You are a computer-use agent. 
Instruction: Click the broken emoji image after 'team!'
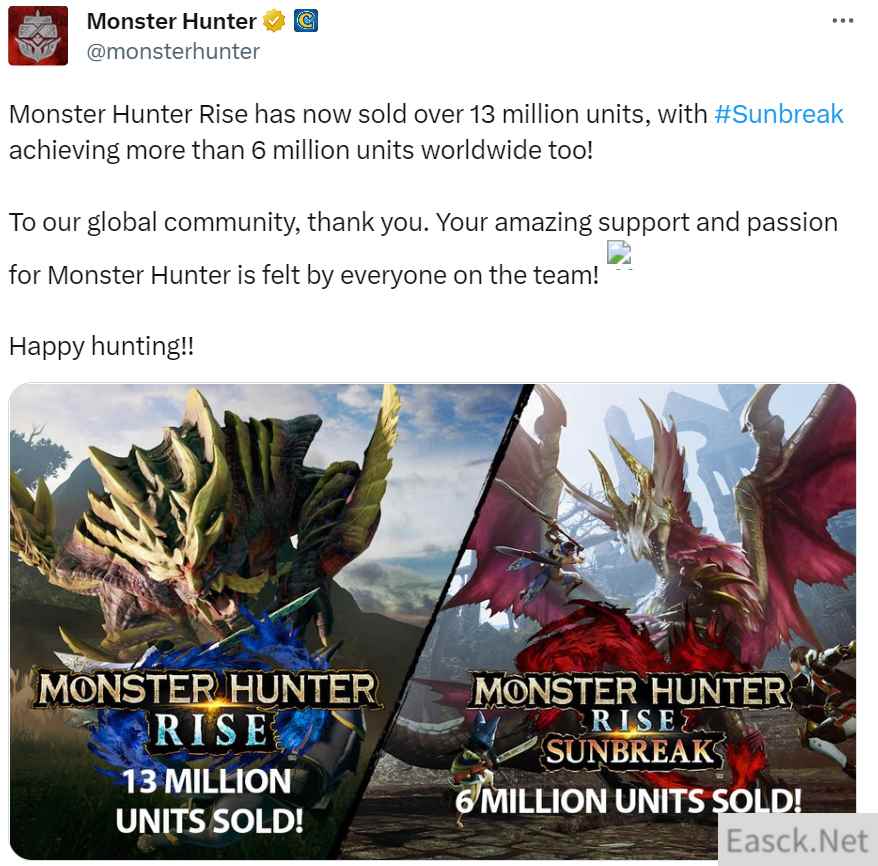[x=619, y=254]
